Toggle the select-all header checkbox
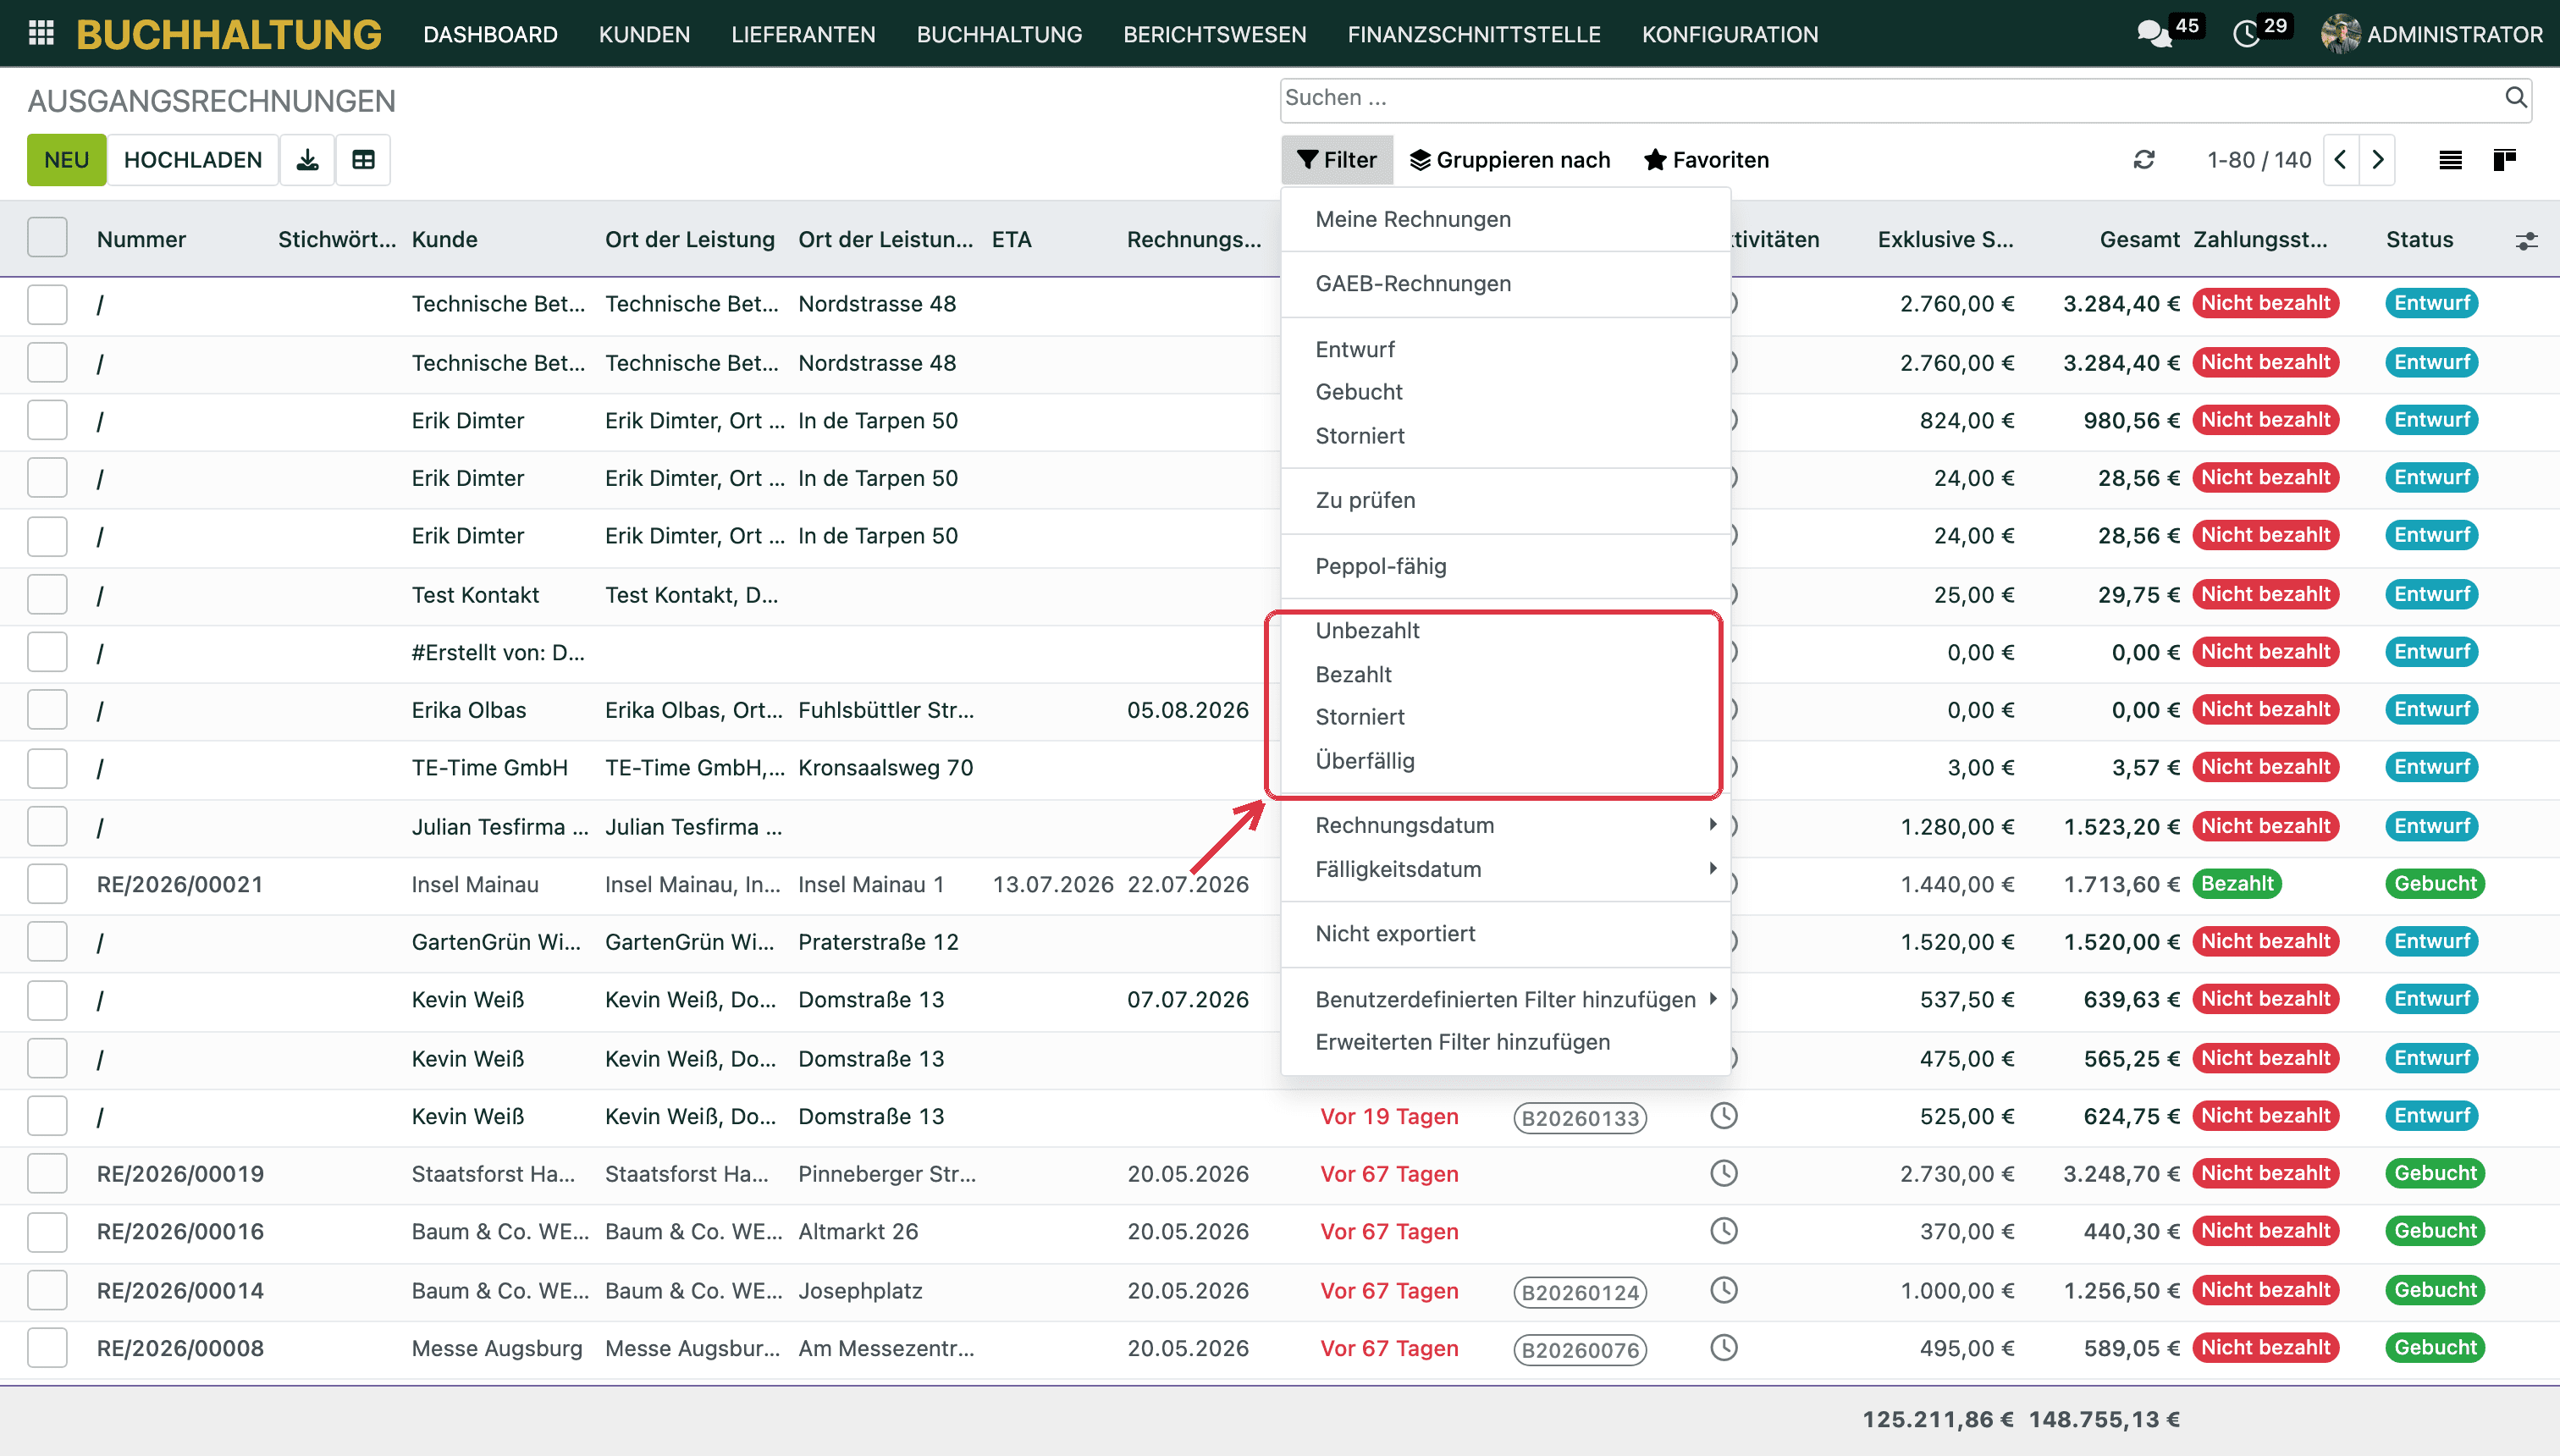The image size is (2560, 1456). 47,238
